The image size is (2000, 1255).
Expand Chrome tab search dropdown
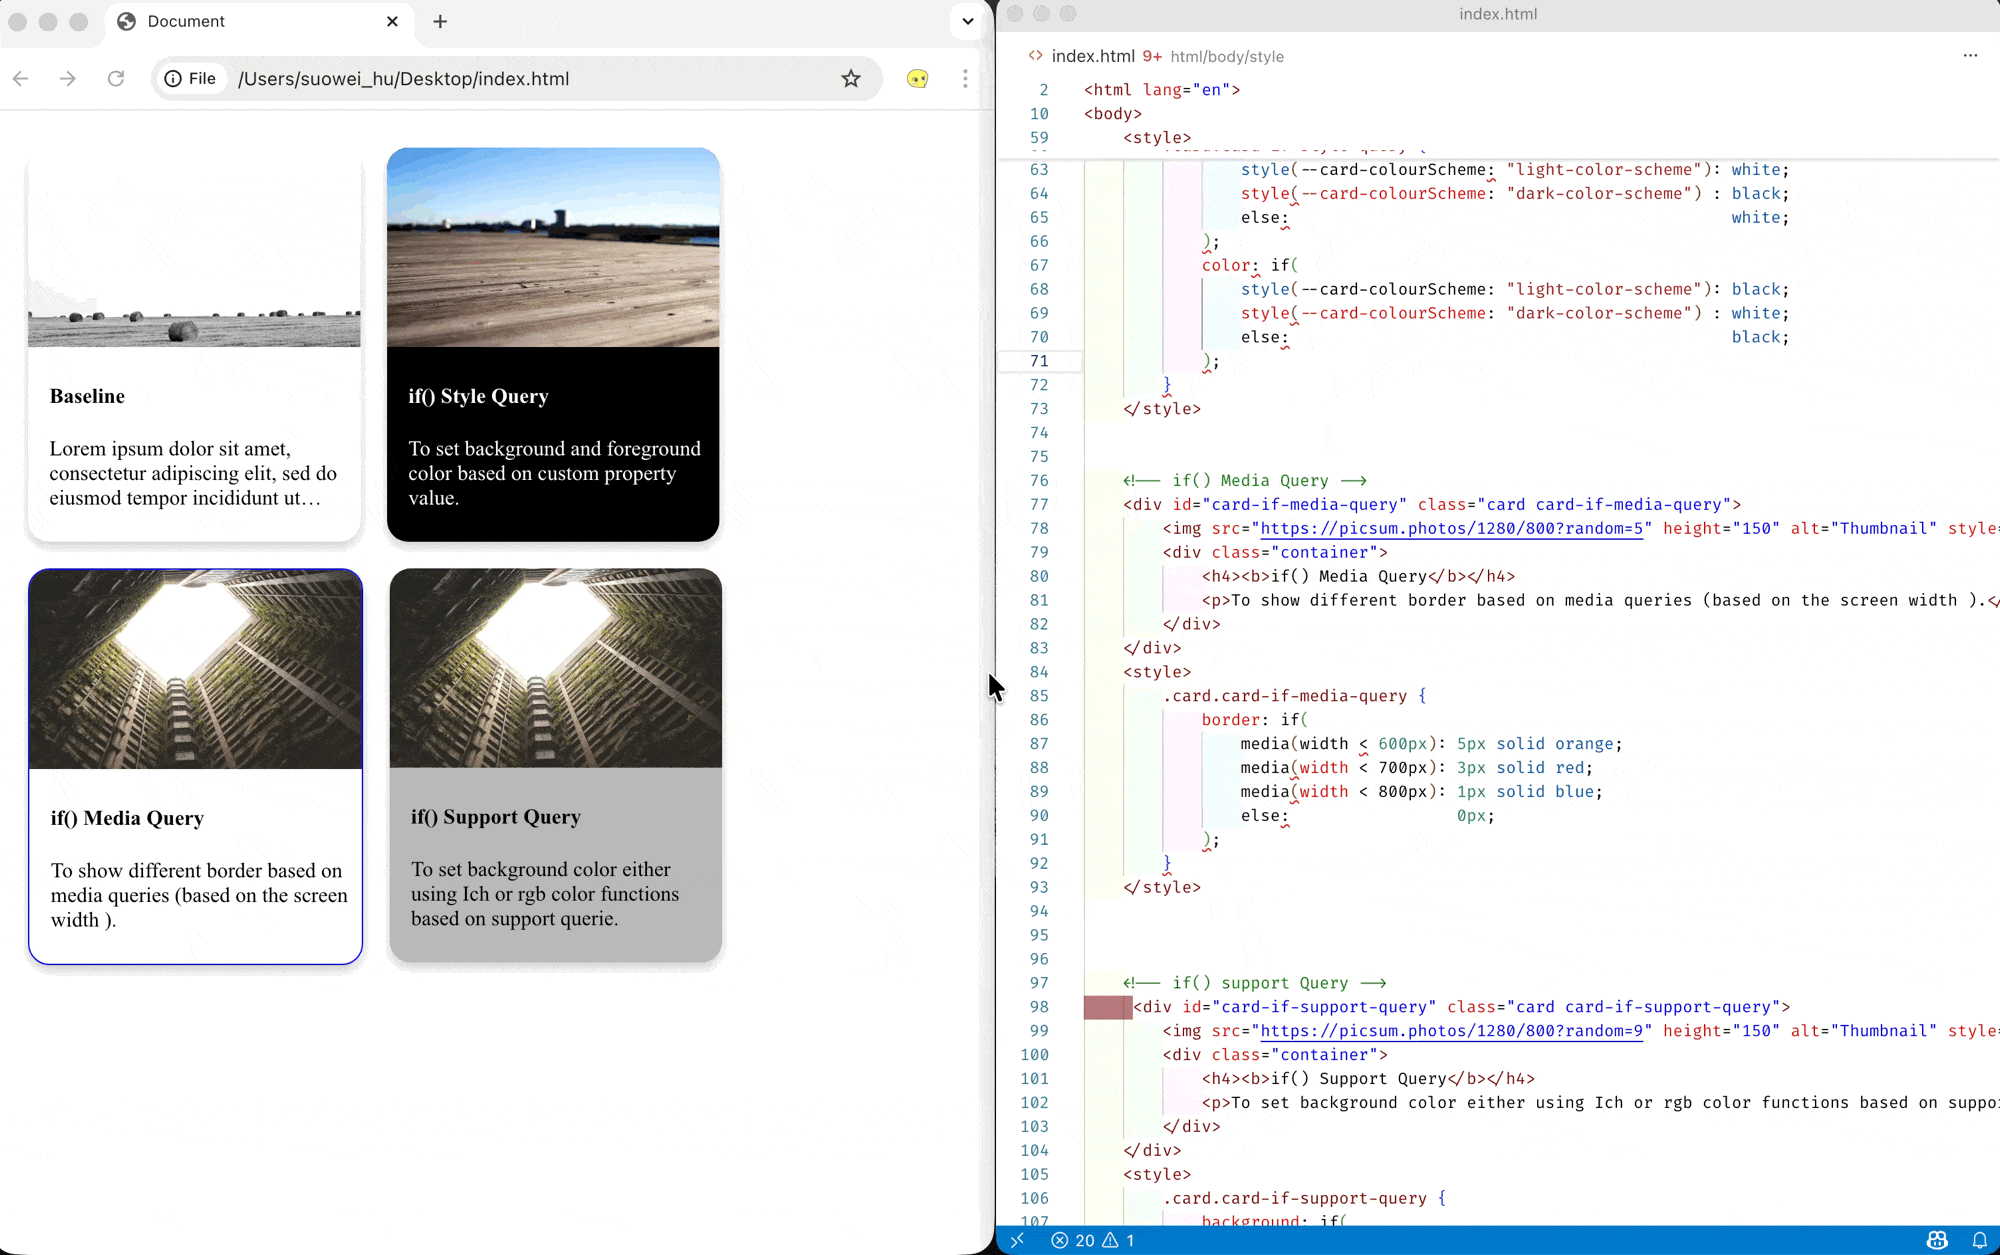click(967, 21)
